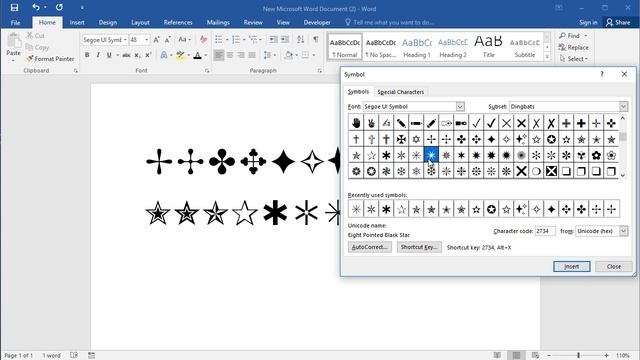
Task: Open Subset Dingbats dropdown
Action: click(623, 107)
